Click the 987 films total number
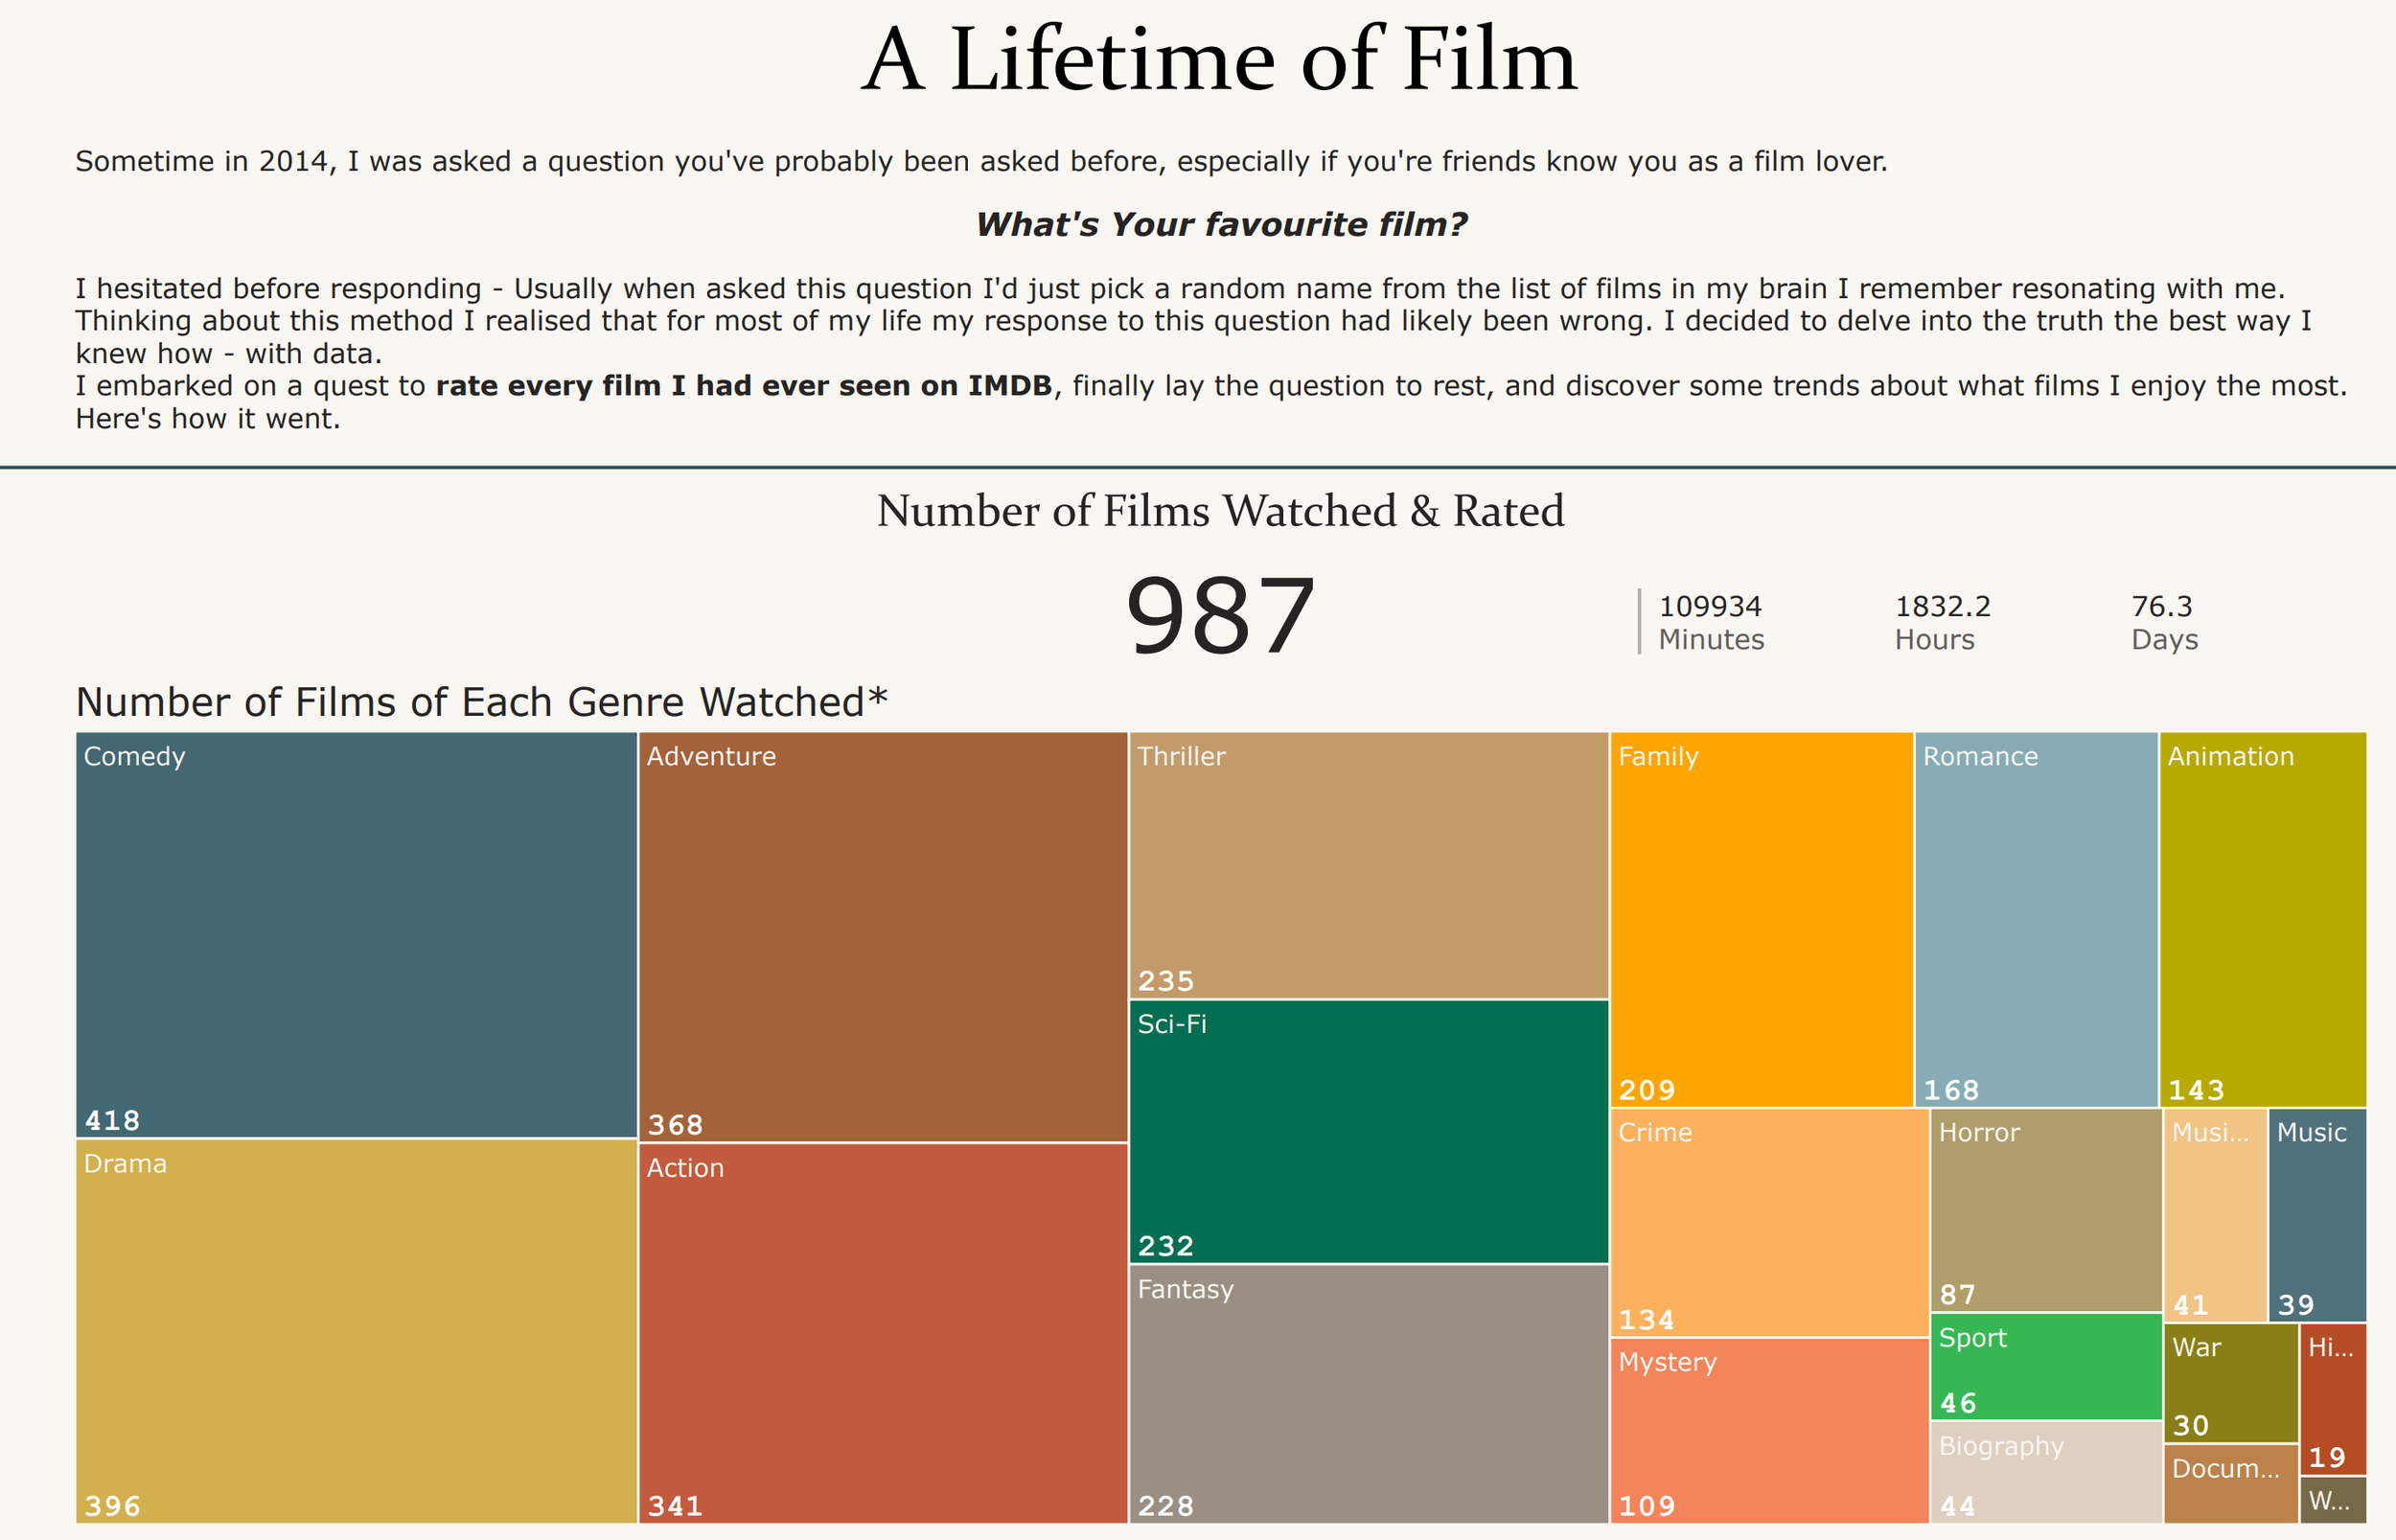The width and height of the screenshot is (2396, 1540). tap(1219, 616)
